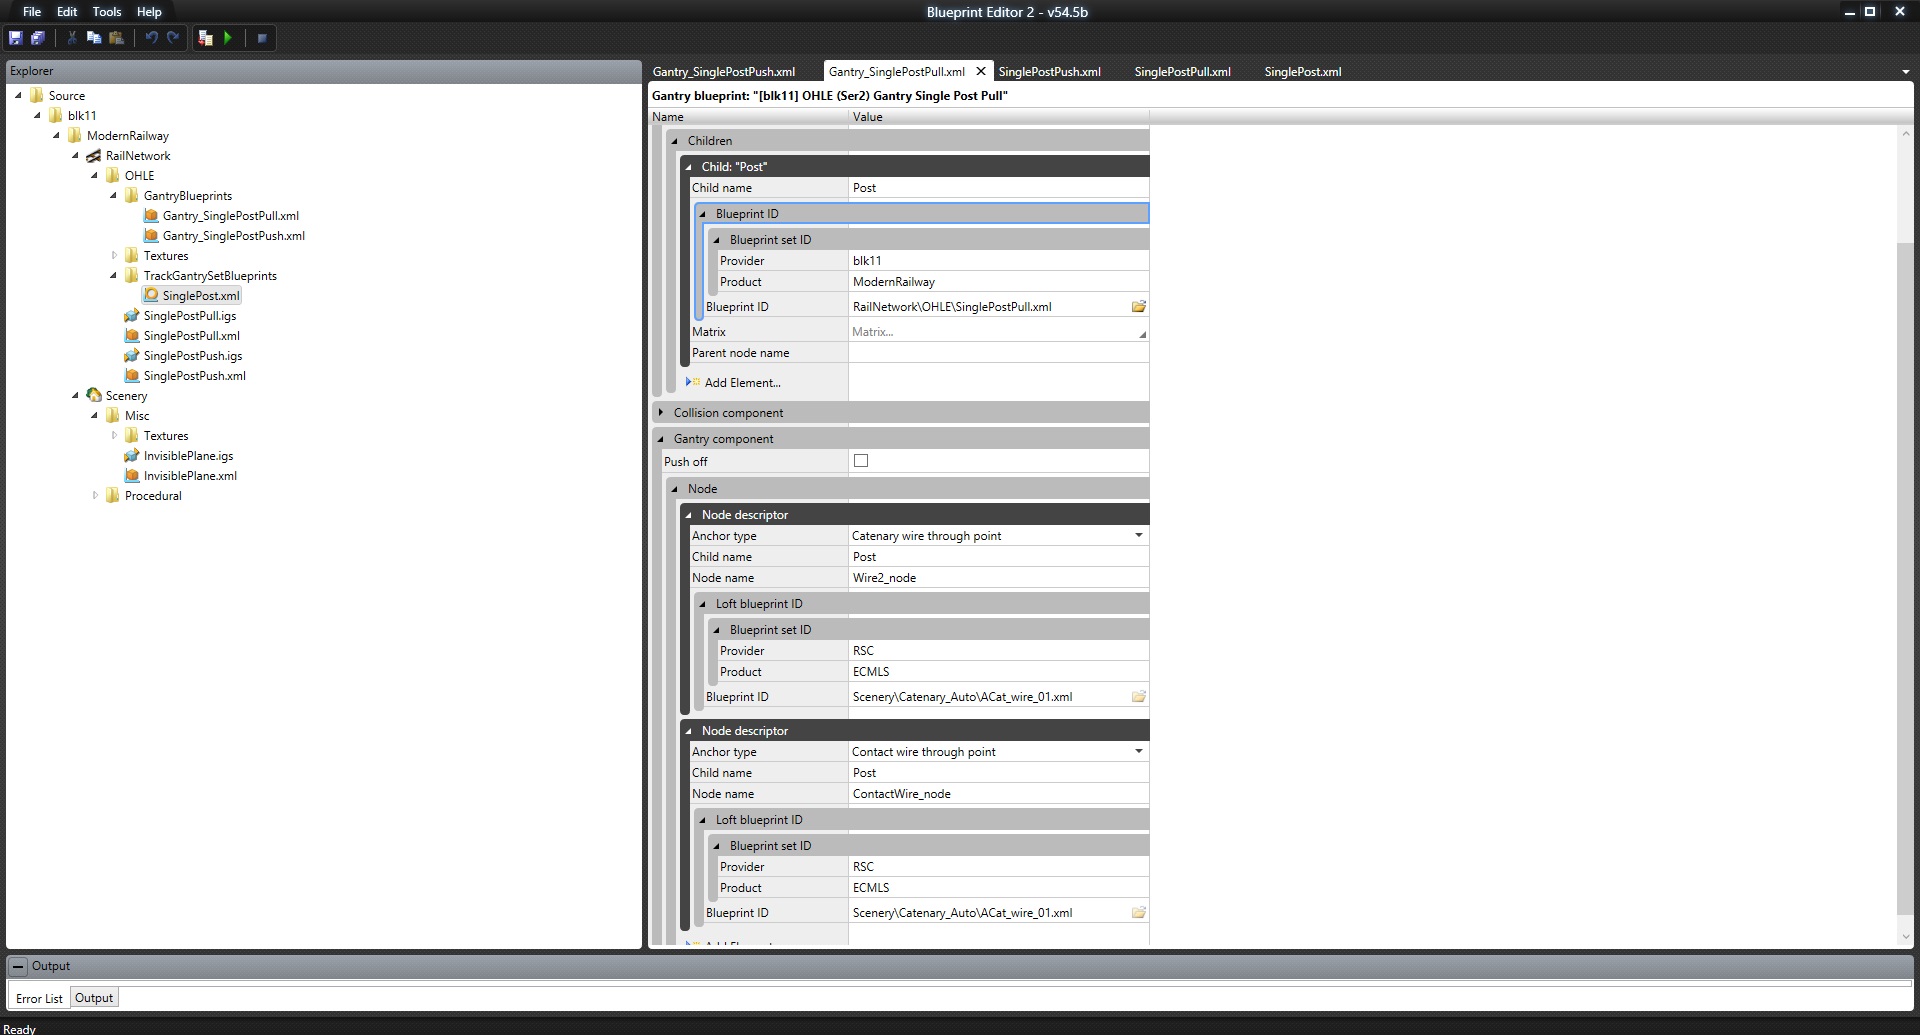Switch to the SinglePostPush.xml tab
The image size is (1920, 1035).
tap(1049, 72)
